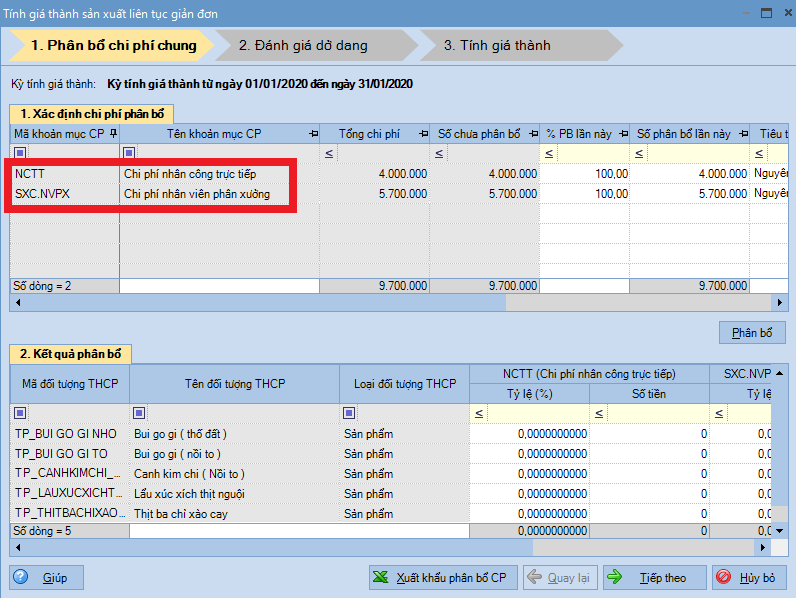
Task: Click the red cancel icon for Hủy bỏ
Action: 724,577
